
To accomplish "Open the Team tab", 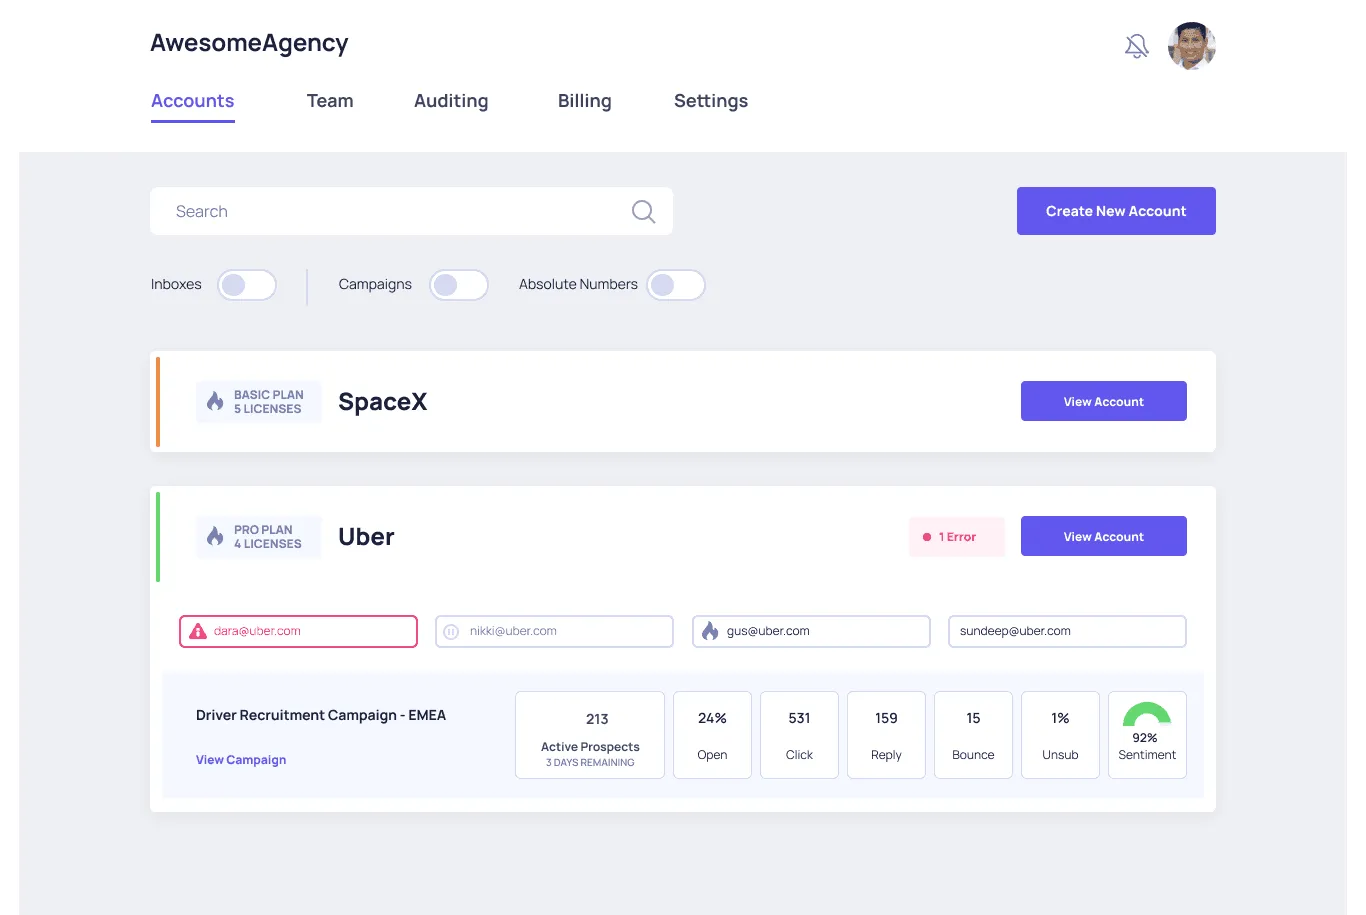I will (x=330, y=101).
